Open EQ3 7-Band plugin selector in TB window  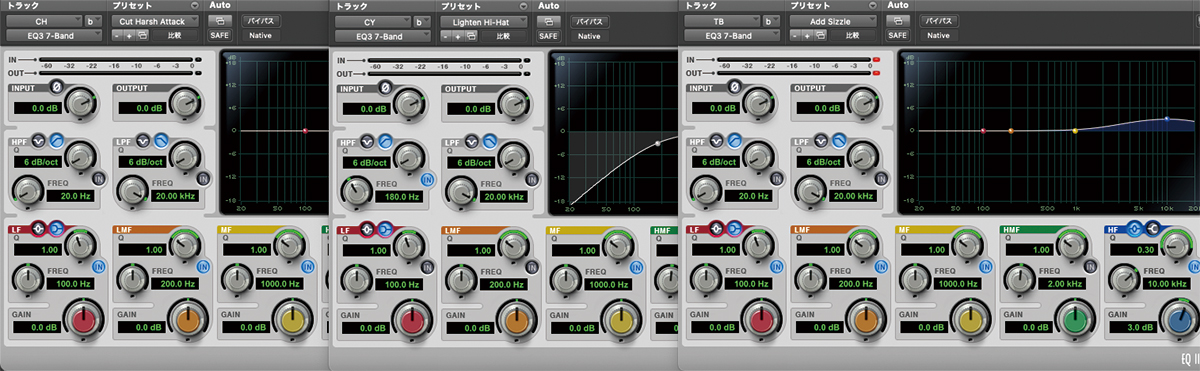point(733,36)
